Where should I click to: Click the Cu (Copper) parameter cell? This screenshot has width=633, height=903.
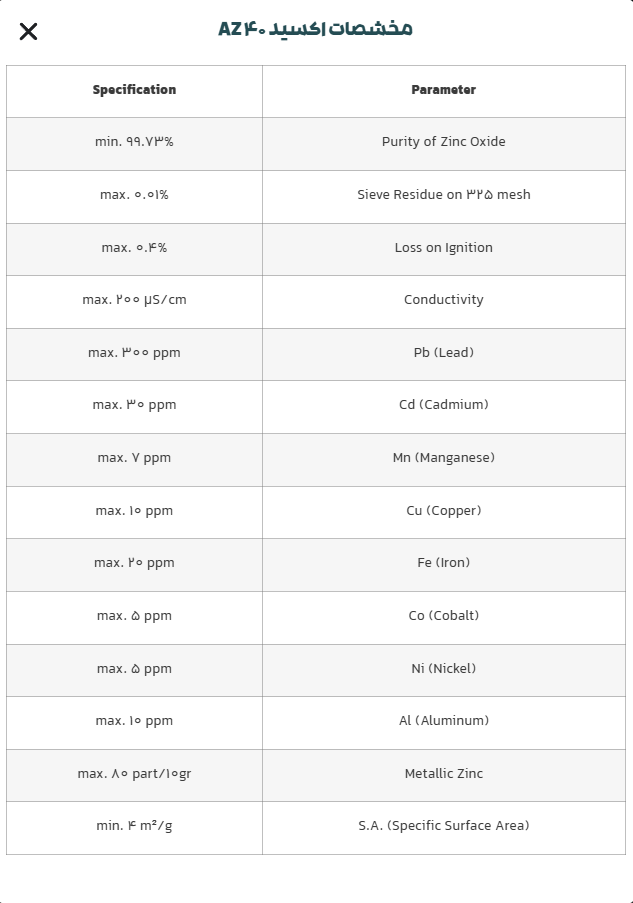pos(443,511)
